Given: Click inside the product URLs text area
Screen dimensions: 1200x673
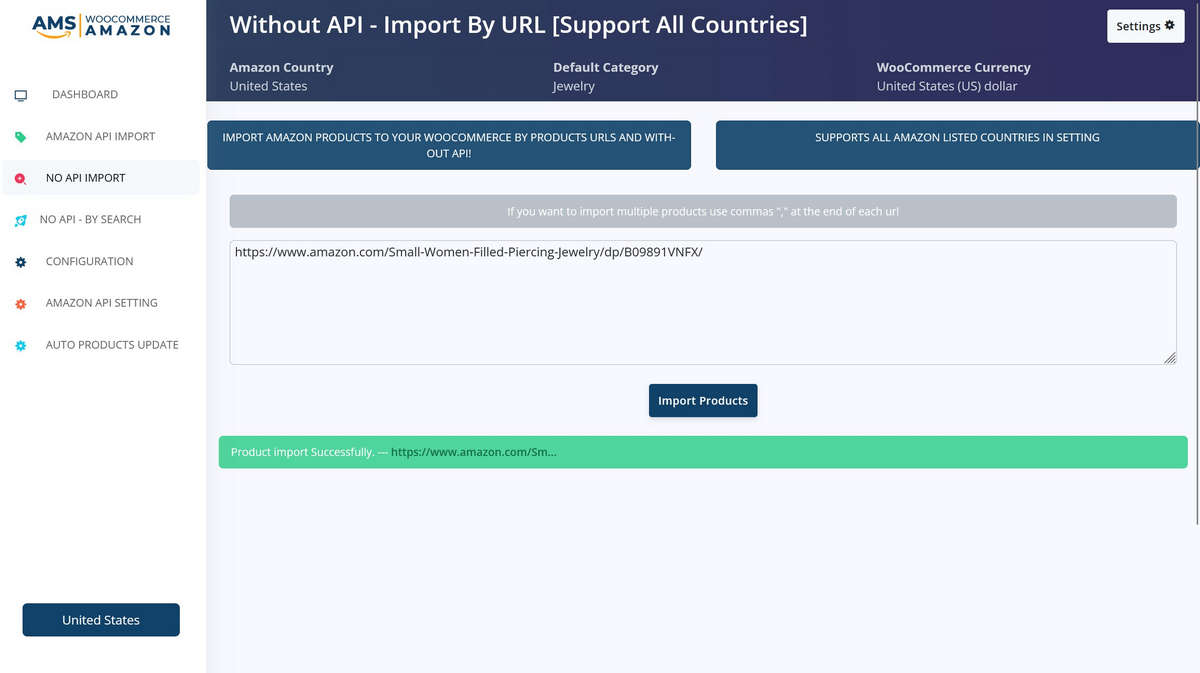Looking at the screenshot, I should [703, 302].
